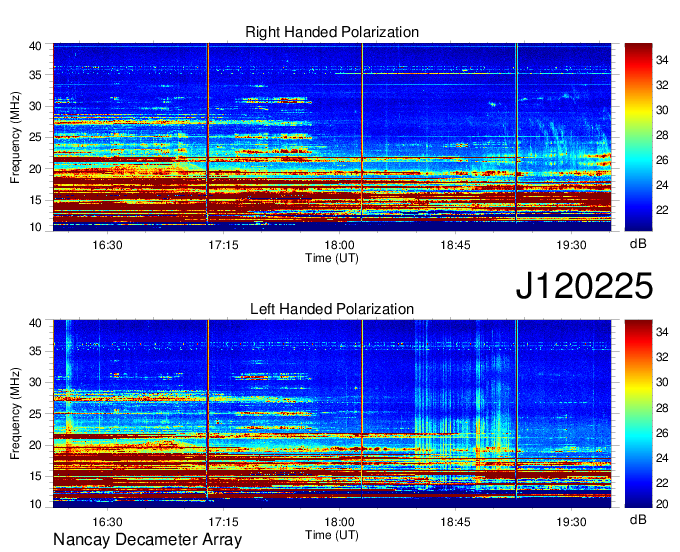Click the 18:45 time tick of the top plot
This screenshot has width=680, height=552.
pyautogui.click(x=455, y=245)
